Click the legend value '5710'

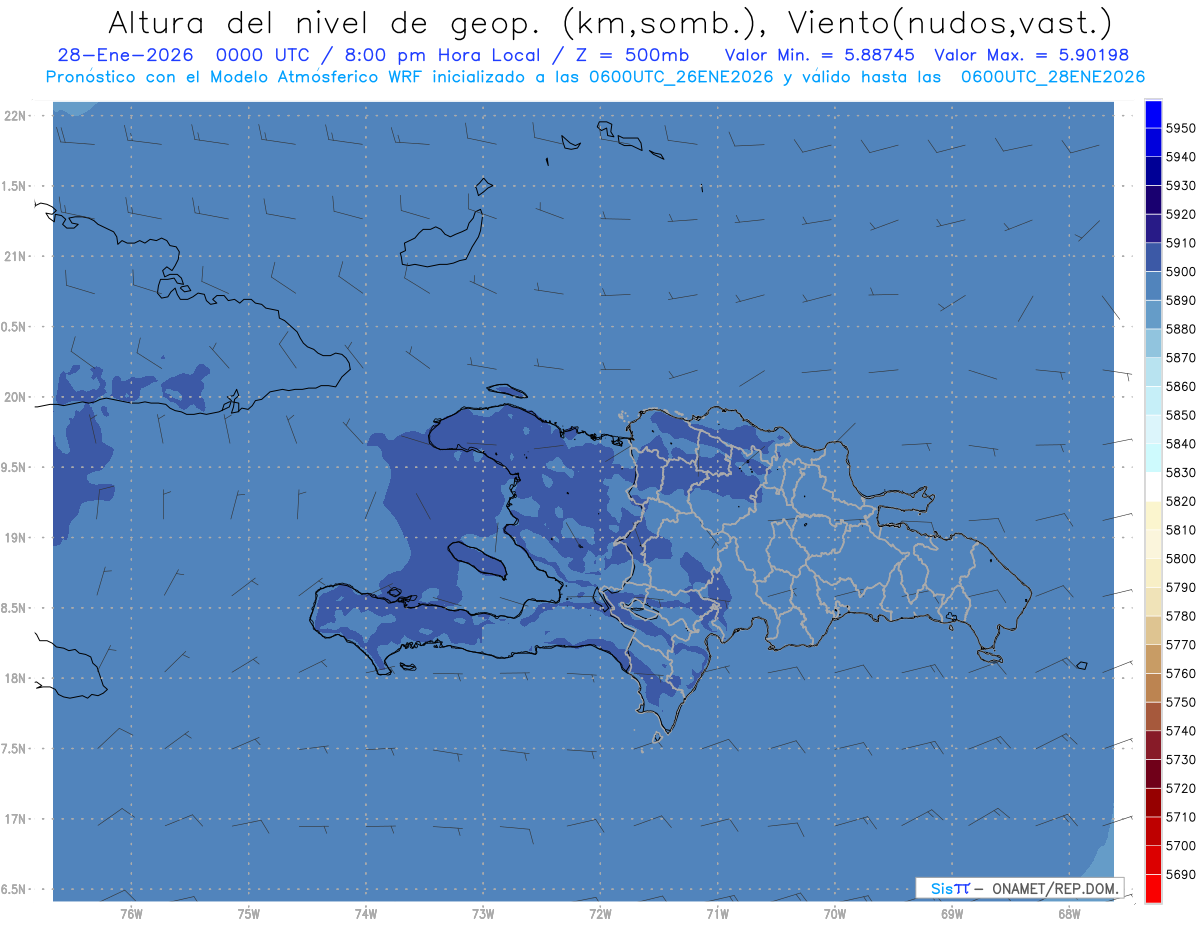click(x=1180, y=817)
